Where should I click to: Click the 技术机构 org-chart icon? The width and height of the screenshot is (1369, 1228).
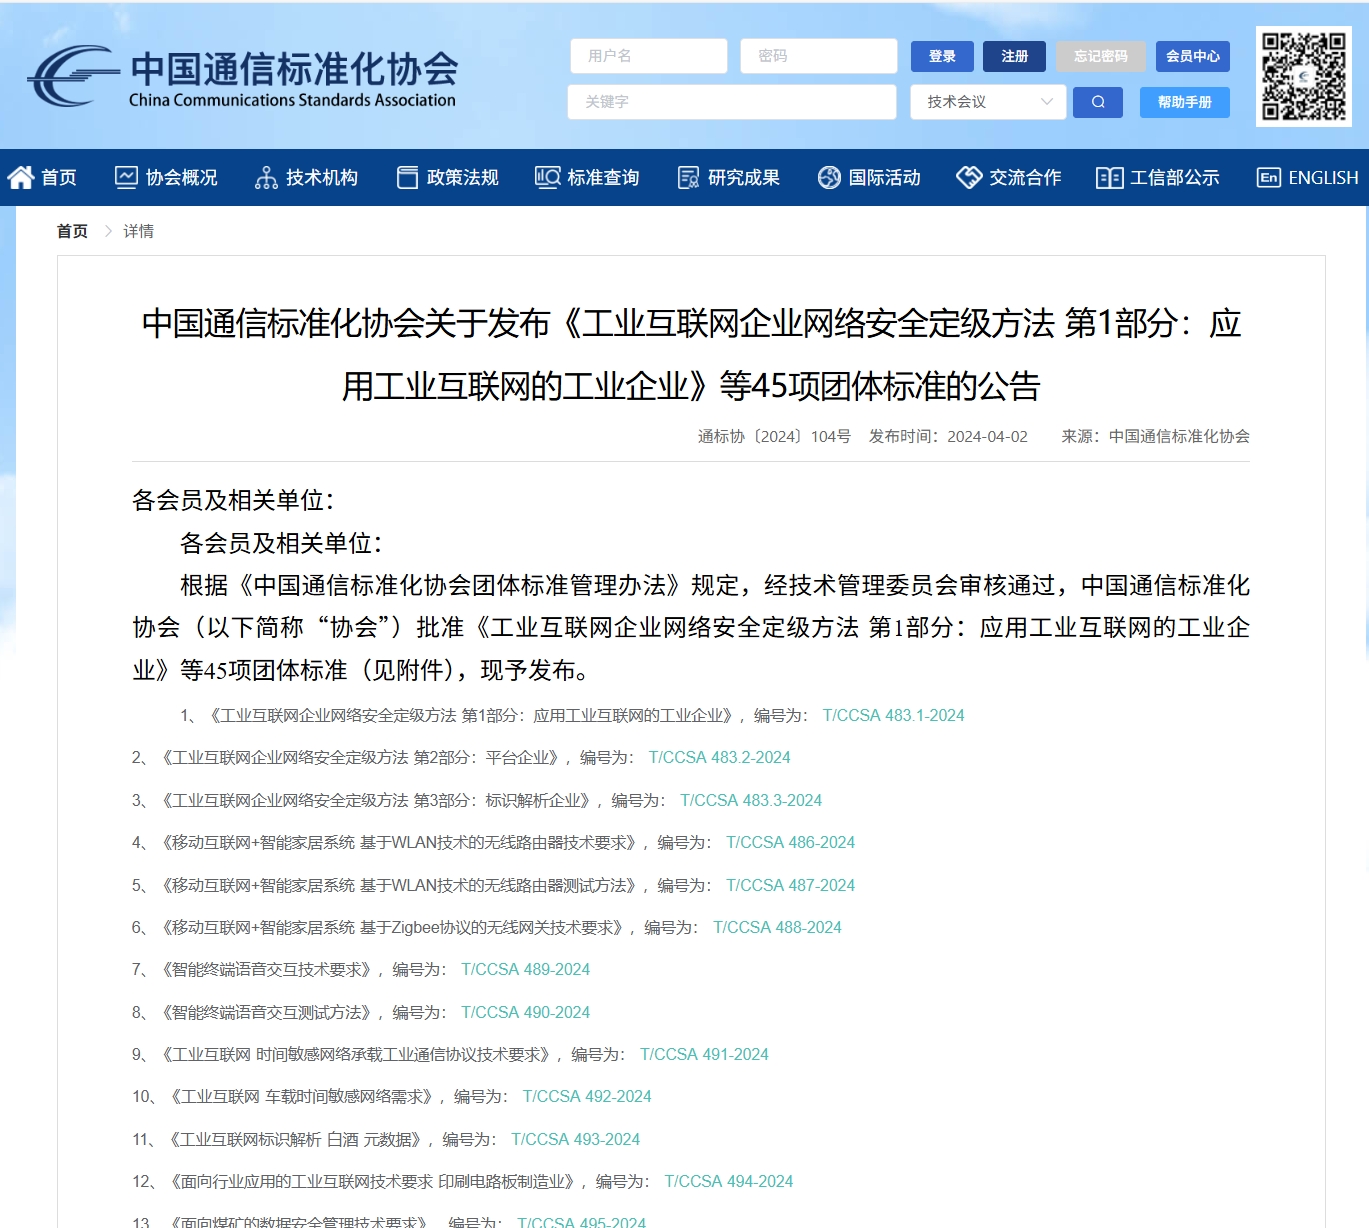266,177
